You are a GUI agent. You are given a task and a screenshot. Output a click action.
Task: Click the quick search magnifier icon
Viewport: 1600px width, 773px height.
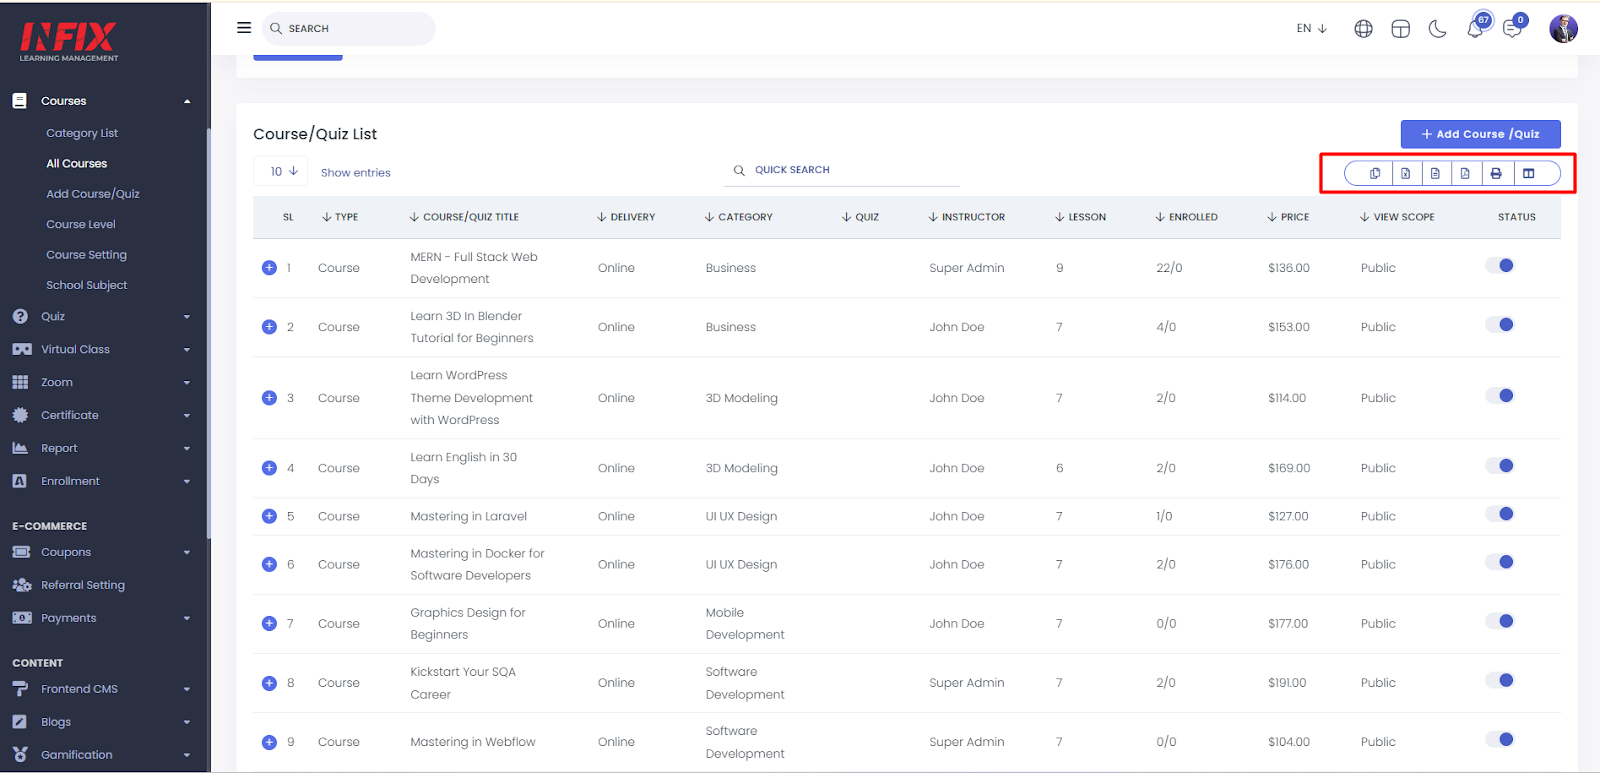point(739,170)
